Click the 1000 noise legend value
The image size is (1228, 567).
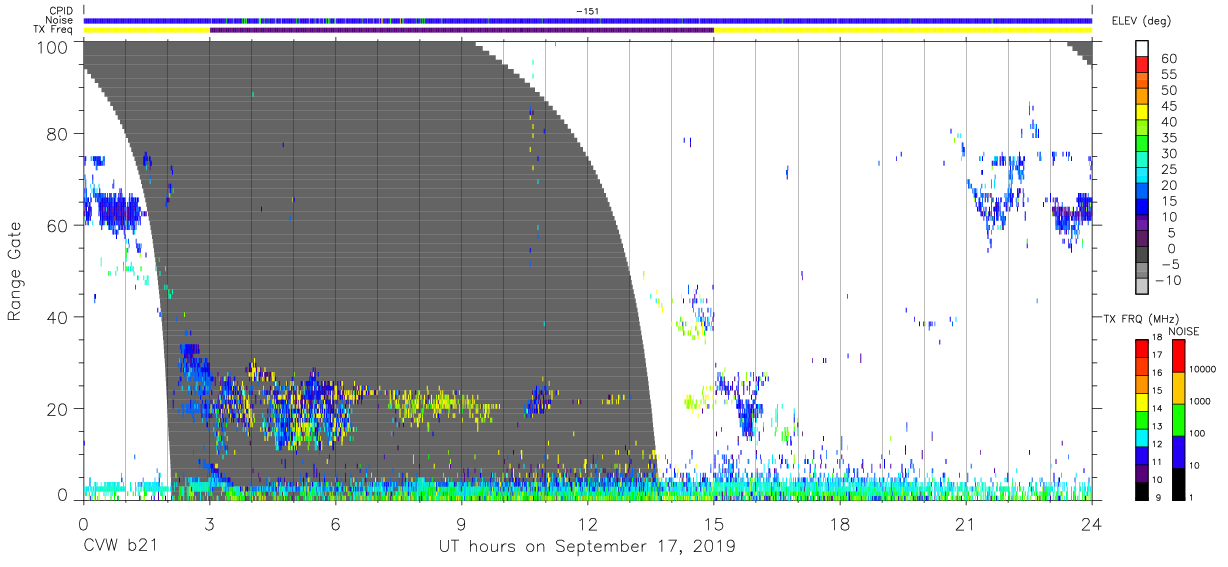(1201, 401)
